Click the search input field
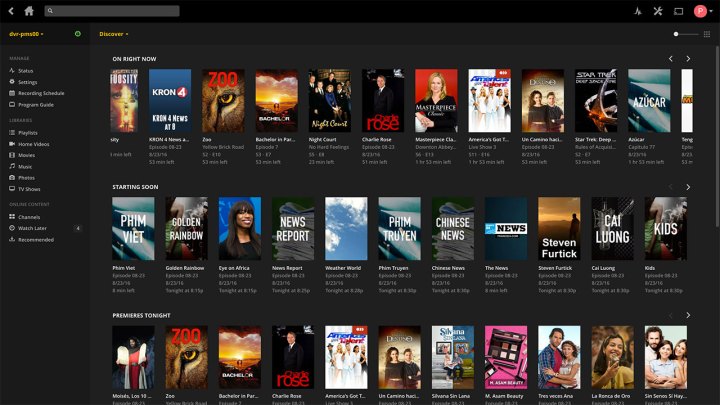 pyautogui.click(x=112, y=11)
